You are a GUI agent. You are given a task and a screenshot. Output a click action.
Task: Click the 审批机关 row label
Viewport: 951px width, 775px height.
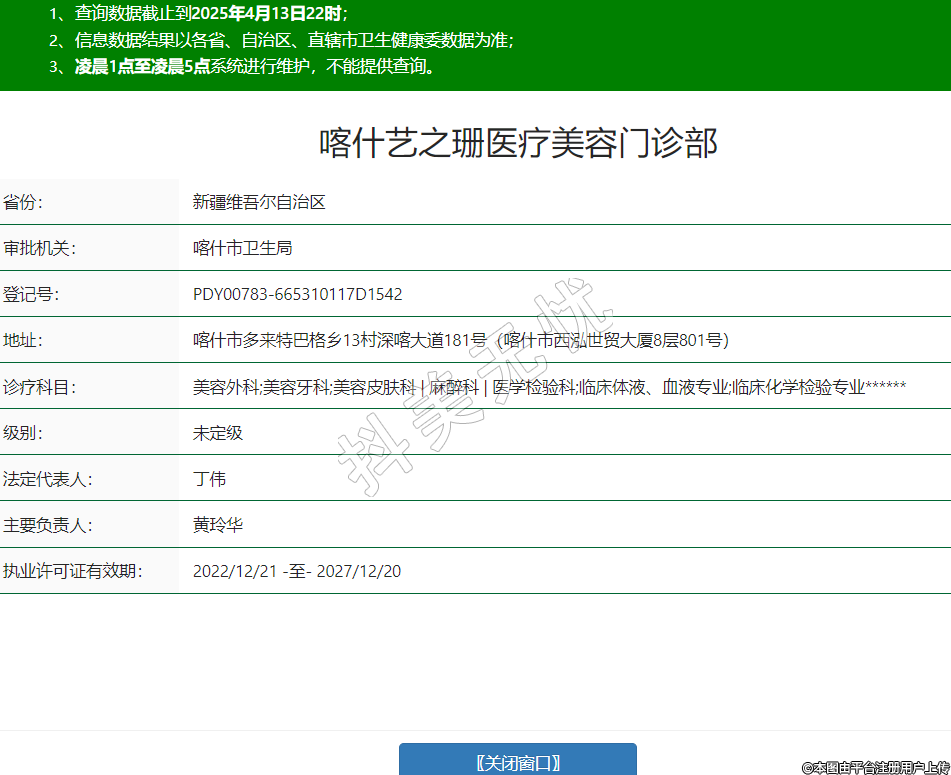click(40, 248)
